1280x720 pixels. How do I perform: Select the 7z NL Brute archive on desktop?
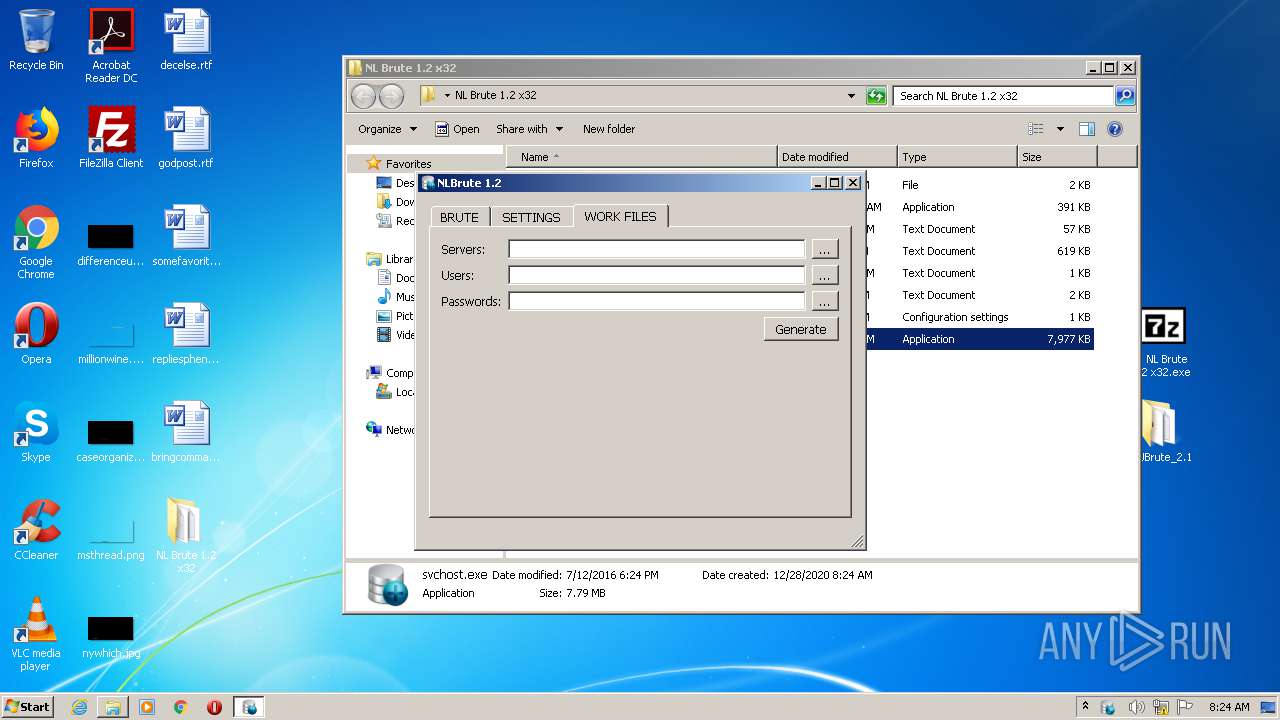click(1163, 342)
